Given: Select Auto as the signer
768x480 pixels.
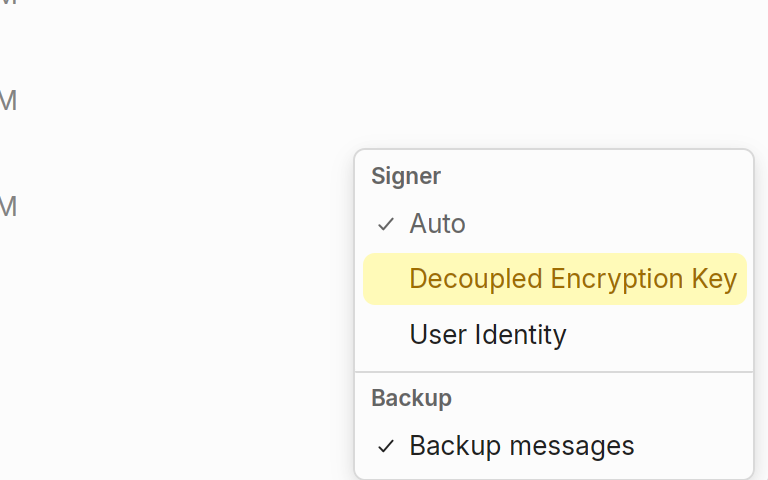Looking at the screenshot, I should click(437, 224).
